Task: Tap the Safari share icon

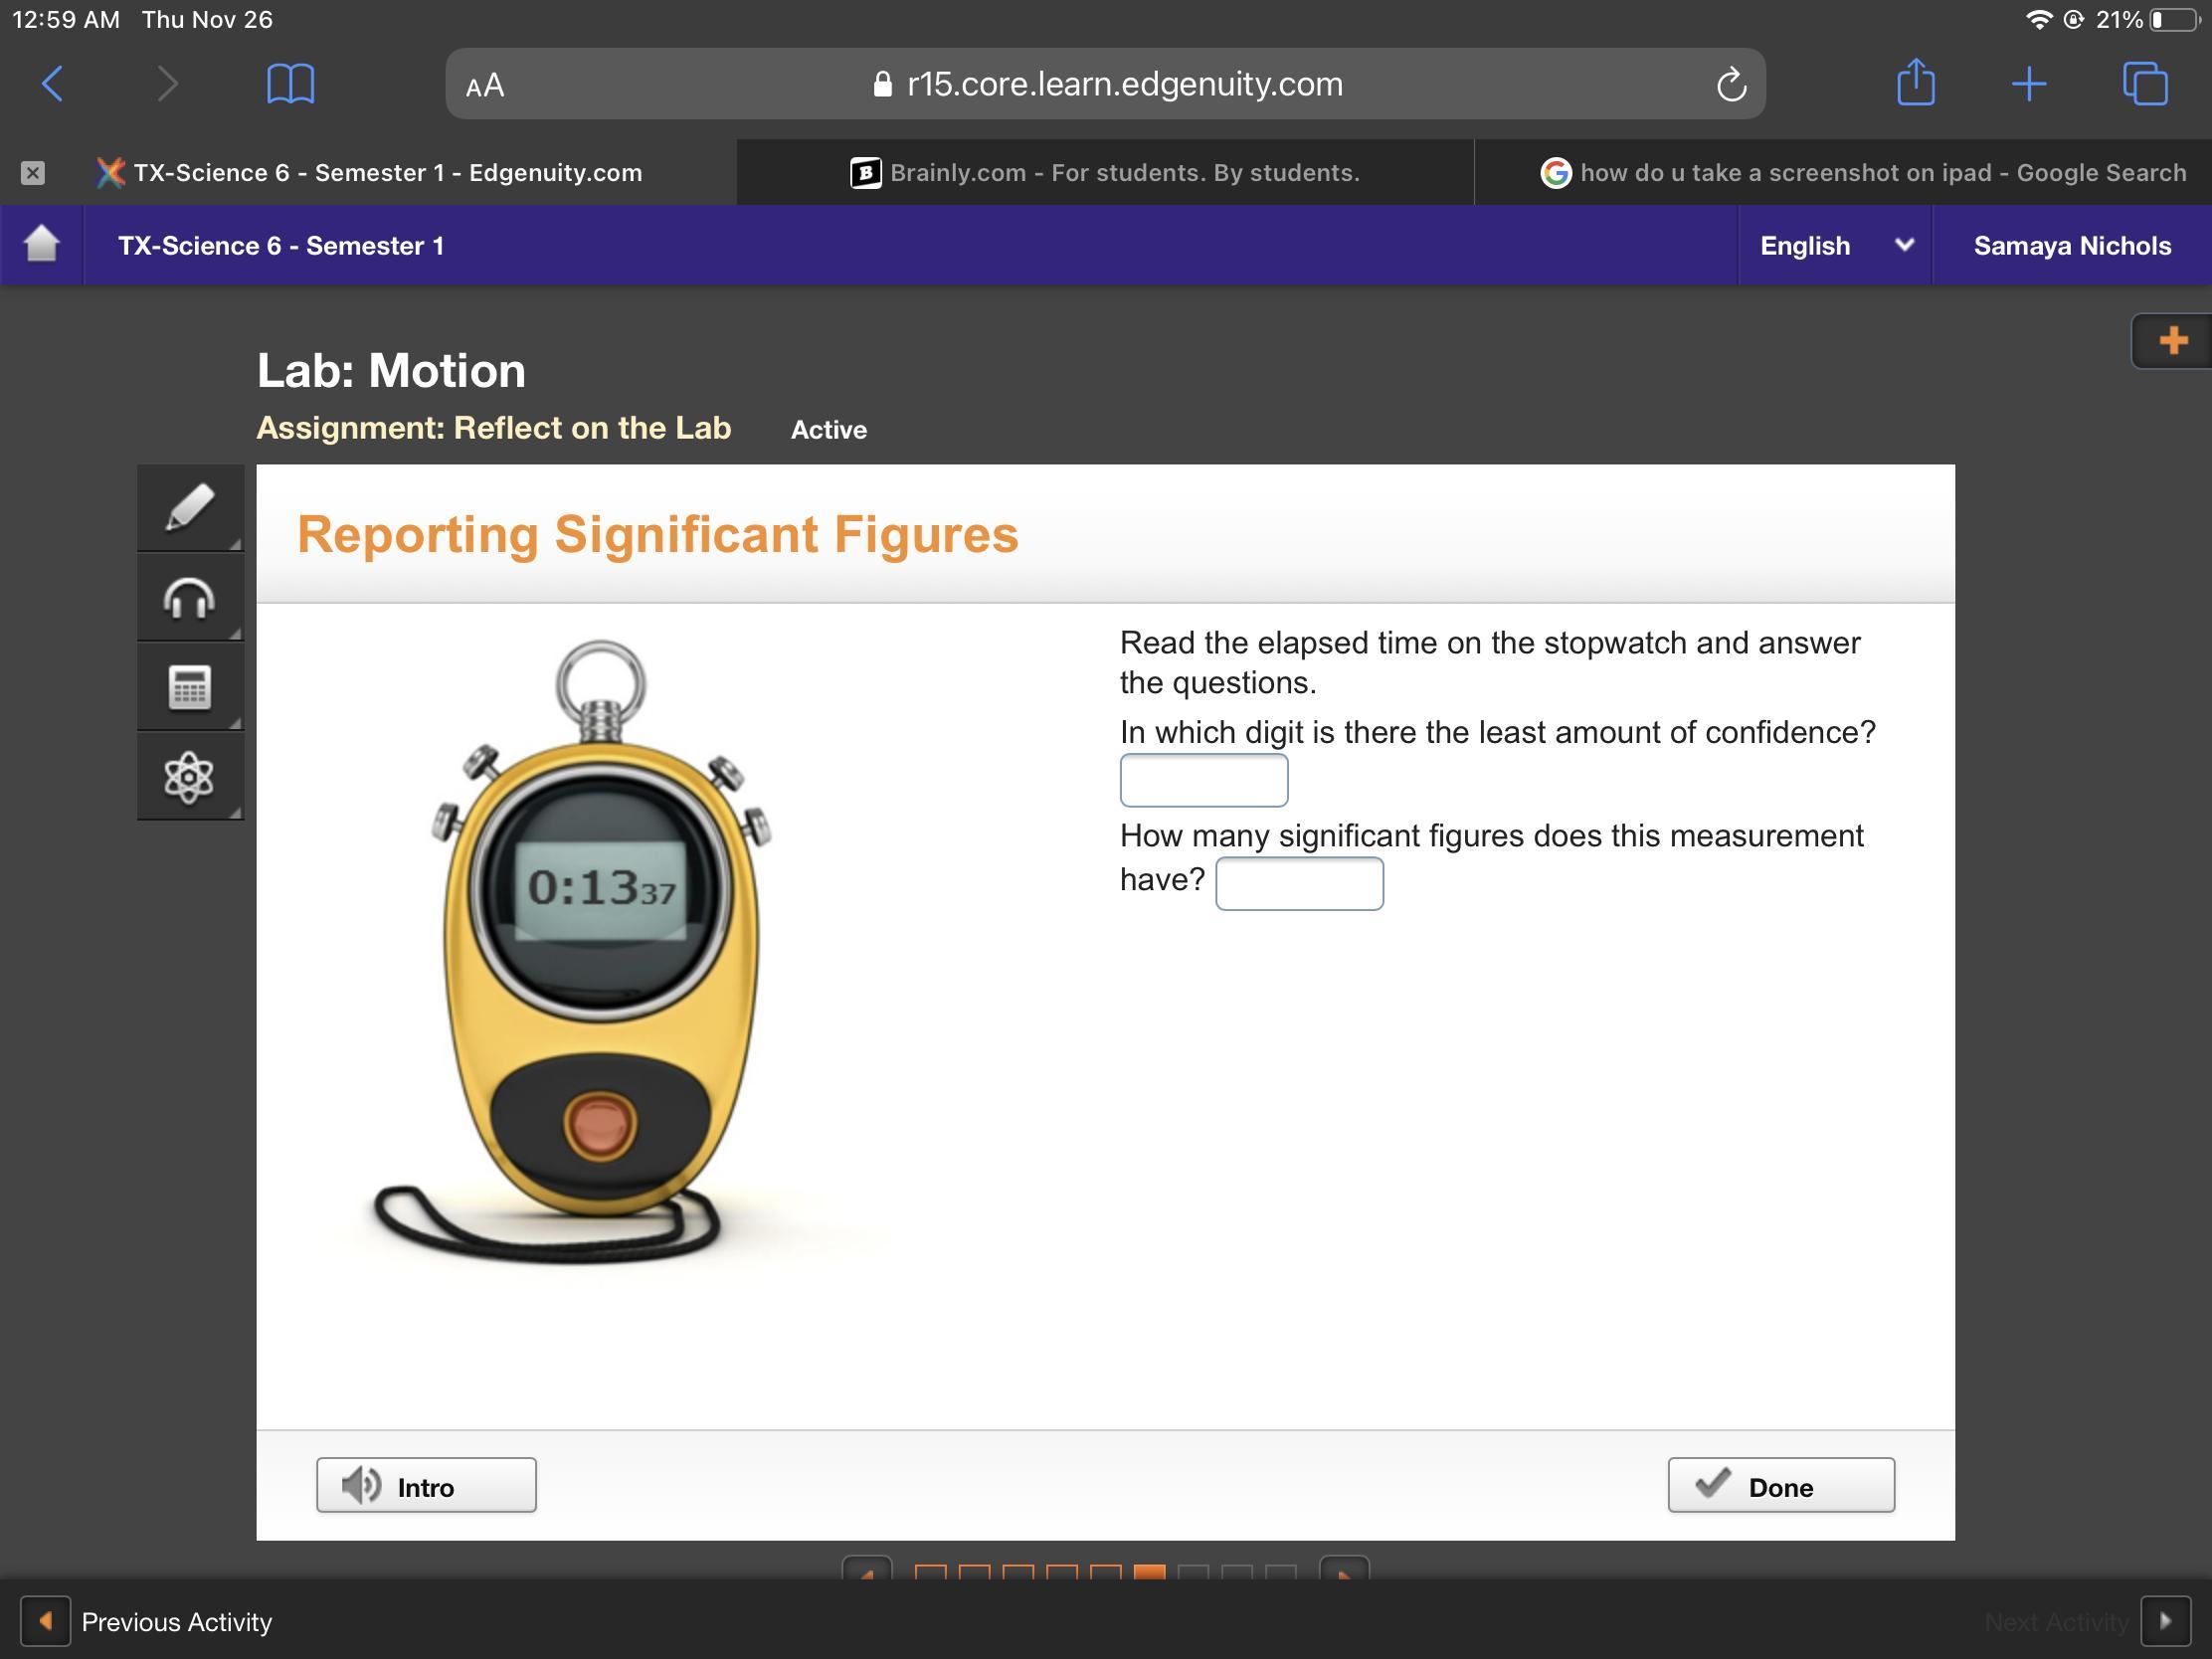Action: pos(1915,83)
